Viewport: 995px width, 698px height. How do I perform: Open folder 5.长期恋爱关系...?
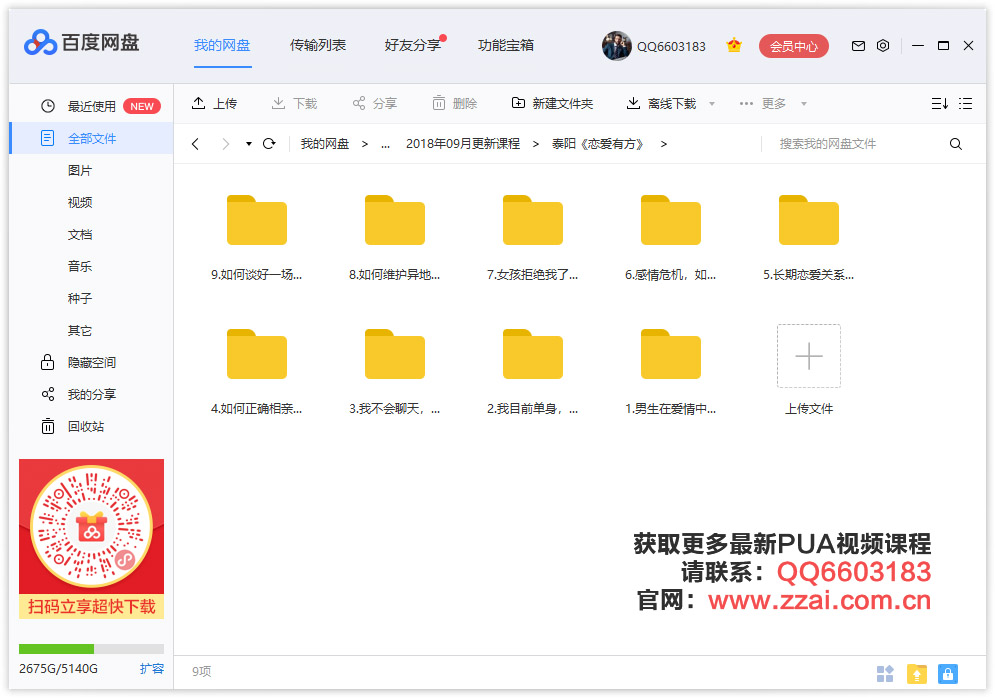(809, 237)
